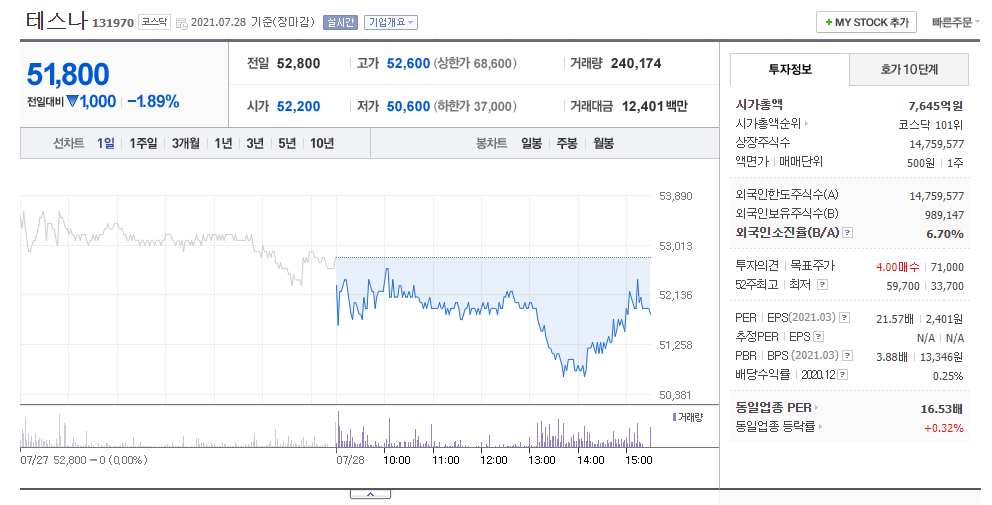The height and width of the screenshot is (505, 992).
Task: Click the 동일업종 PER value 16.53배
Action: [942, 409]
